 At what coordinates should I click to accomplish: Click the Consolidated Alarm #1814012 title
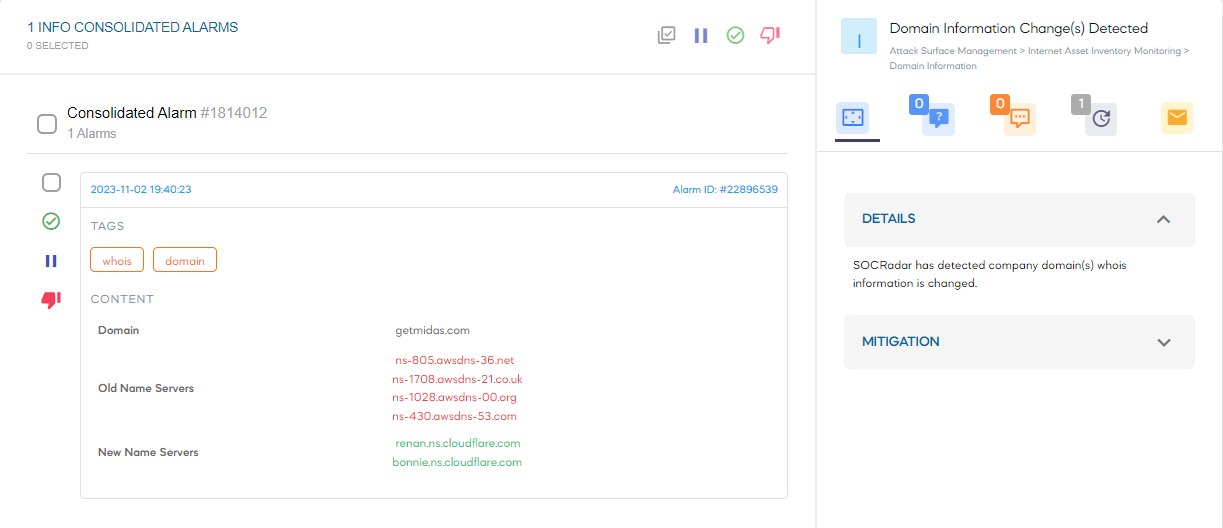pyautogui.click(x=167, y=113)
